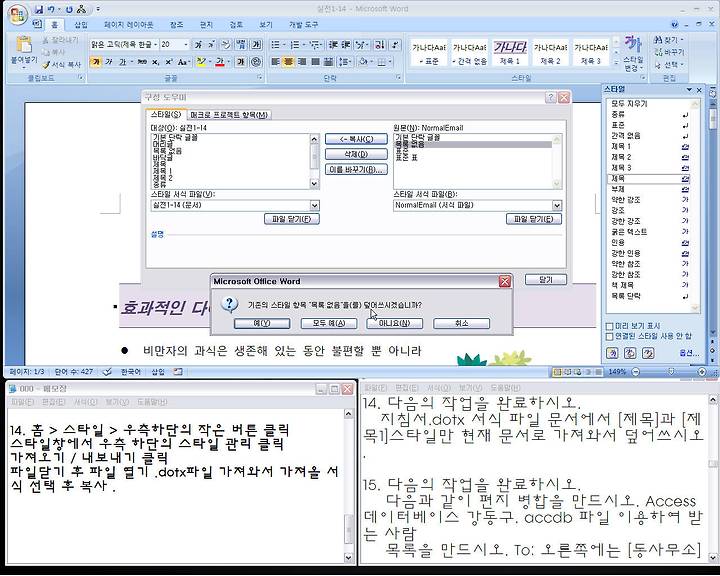Switch to Macro Project Items tab in organizer
The height and width of the screenshot is (576, 720).
click(229, 115)
